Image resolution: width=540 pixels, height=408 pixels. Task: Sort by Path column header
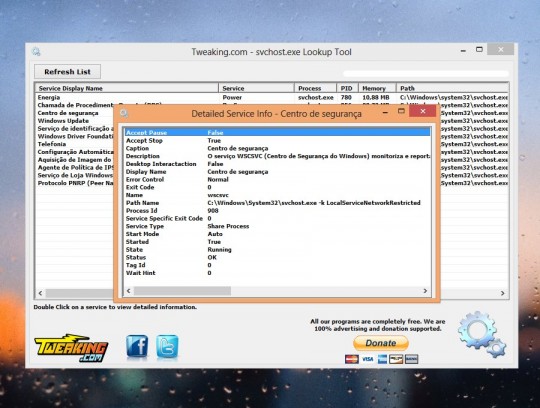coord(452,88)
